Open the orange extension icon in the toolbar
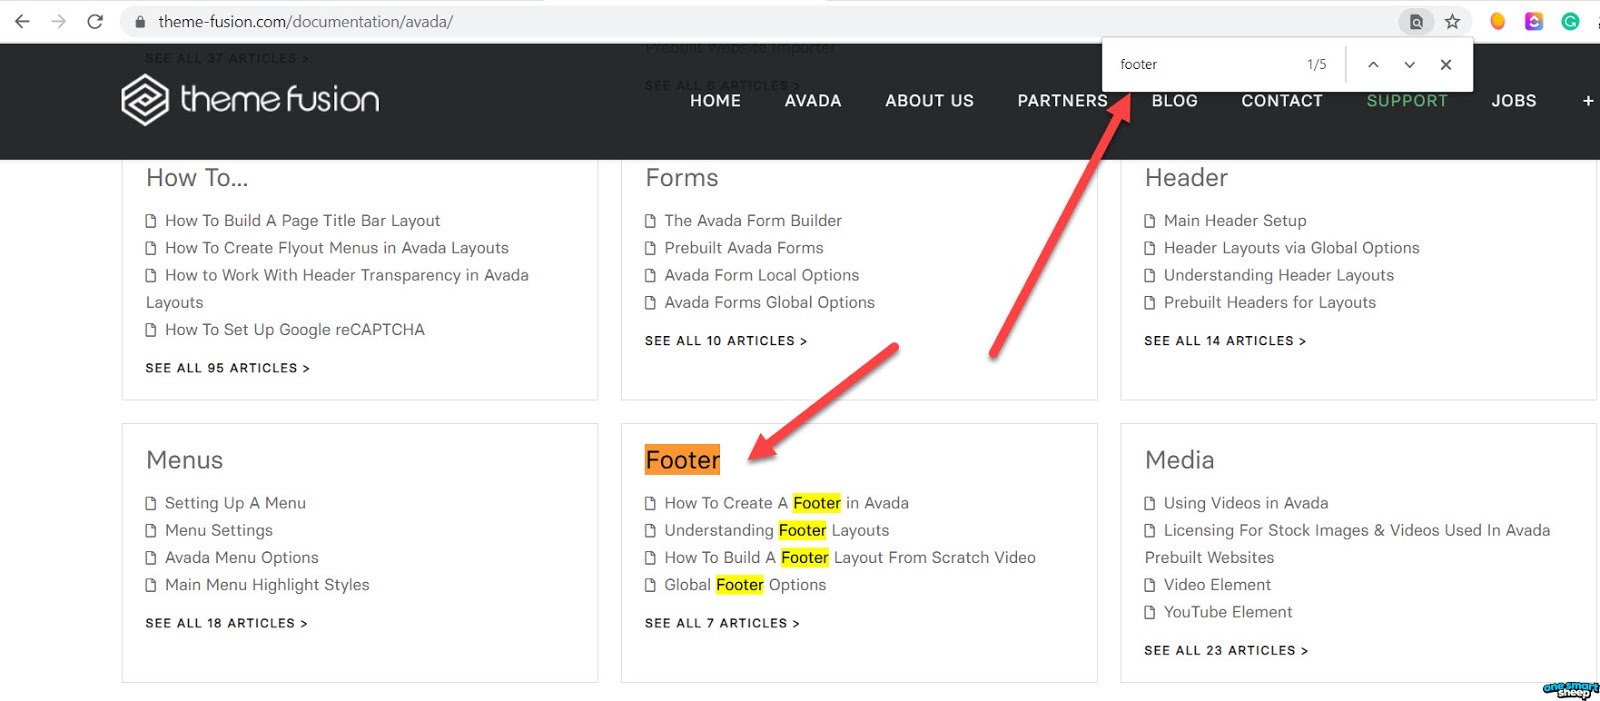The width and height of the screenshot is (1600, 701). [1497, 21]
